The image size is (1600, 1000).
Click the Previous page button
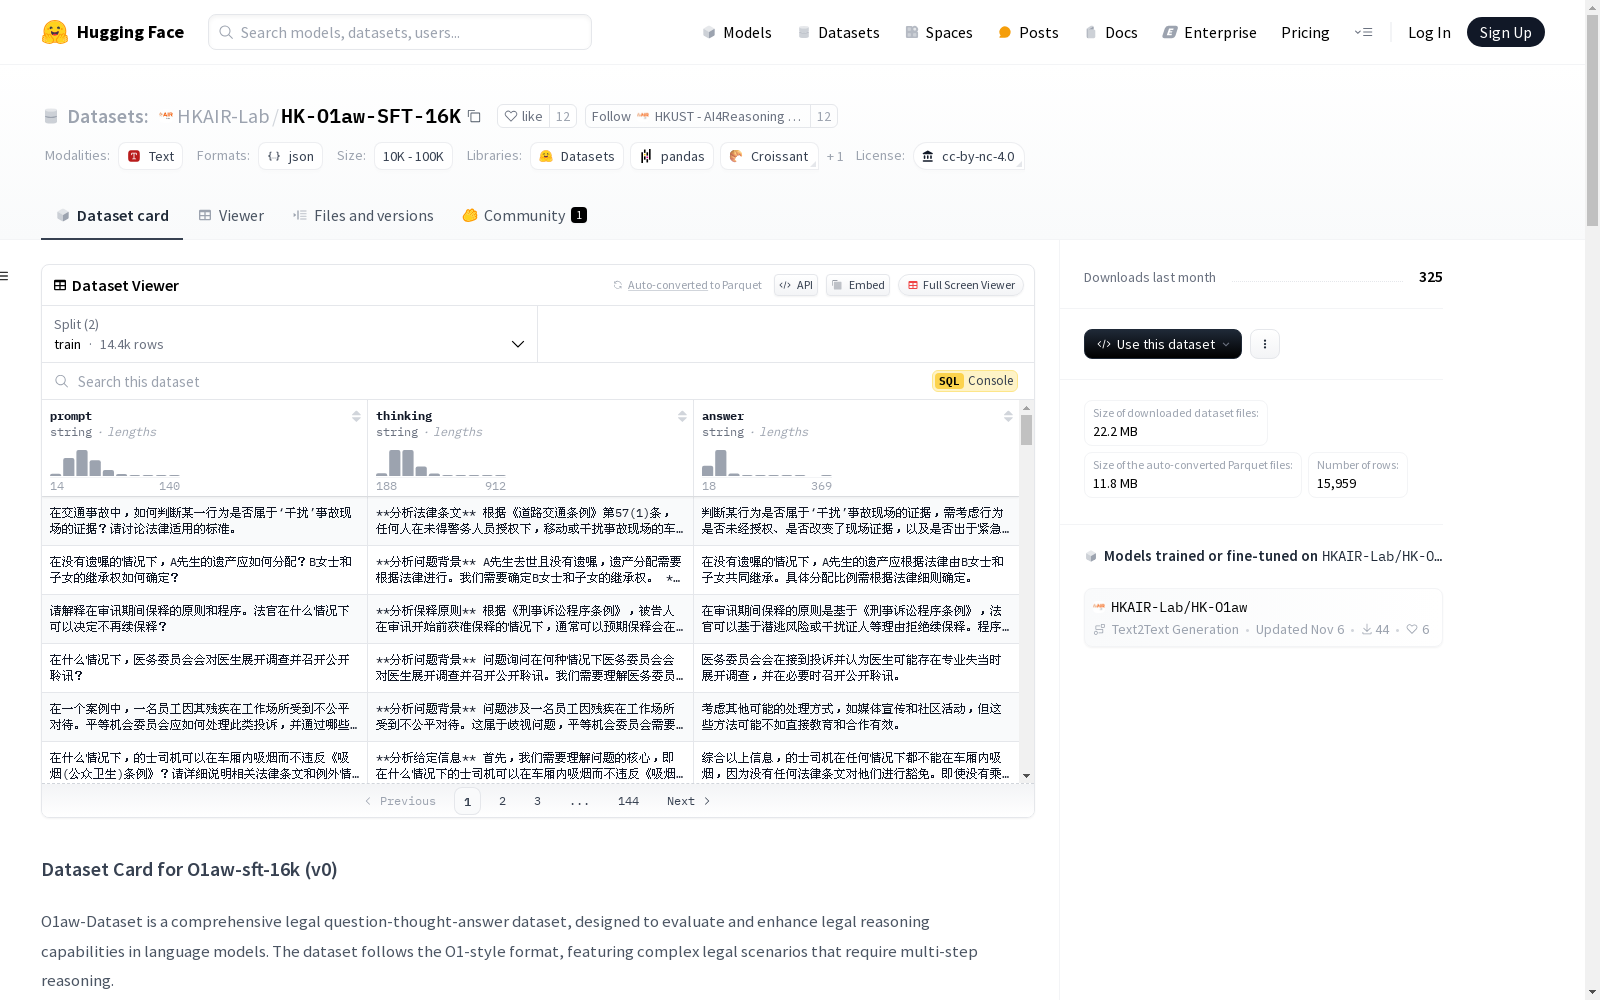(x=400, y=801)
